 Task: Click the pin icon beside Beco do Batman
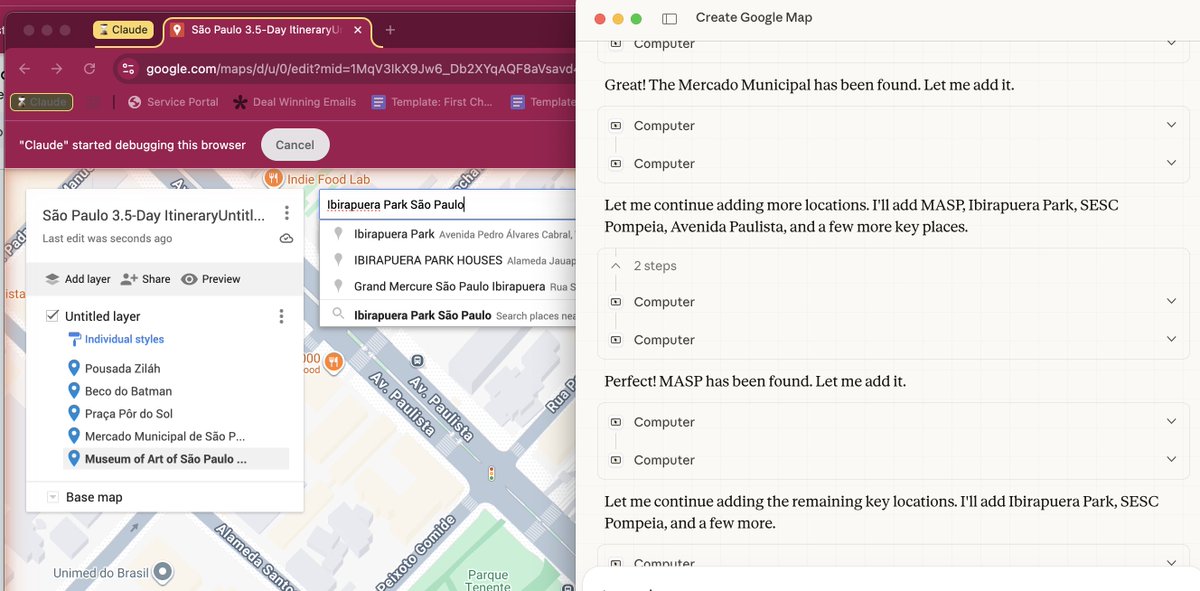(x=73, y=391)
